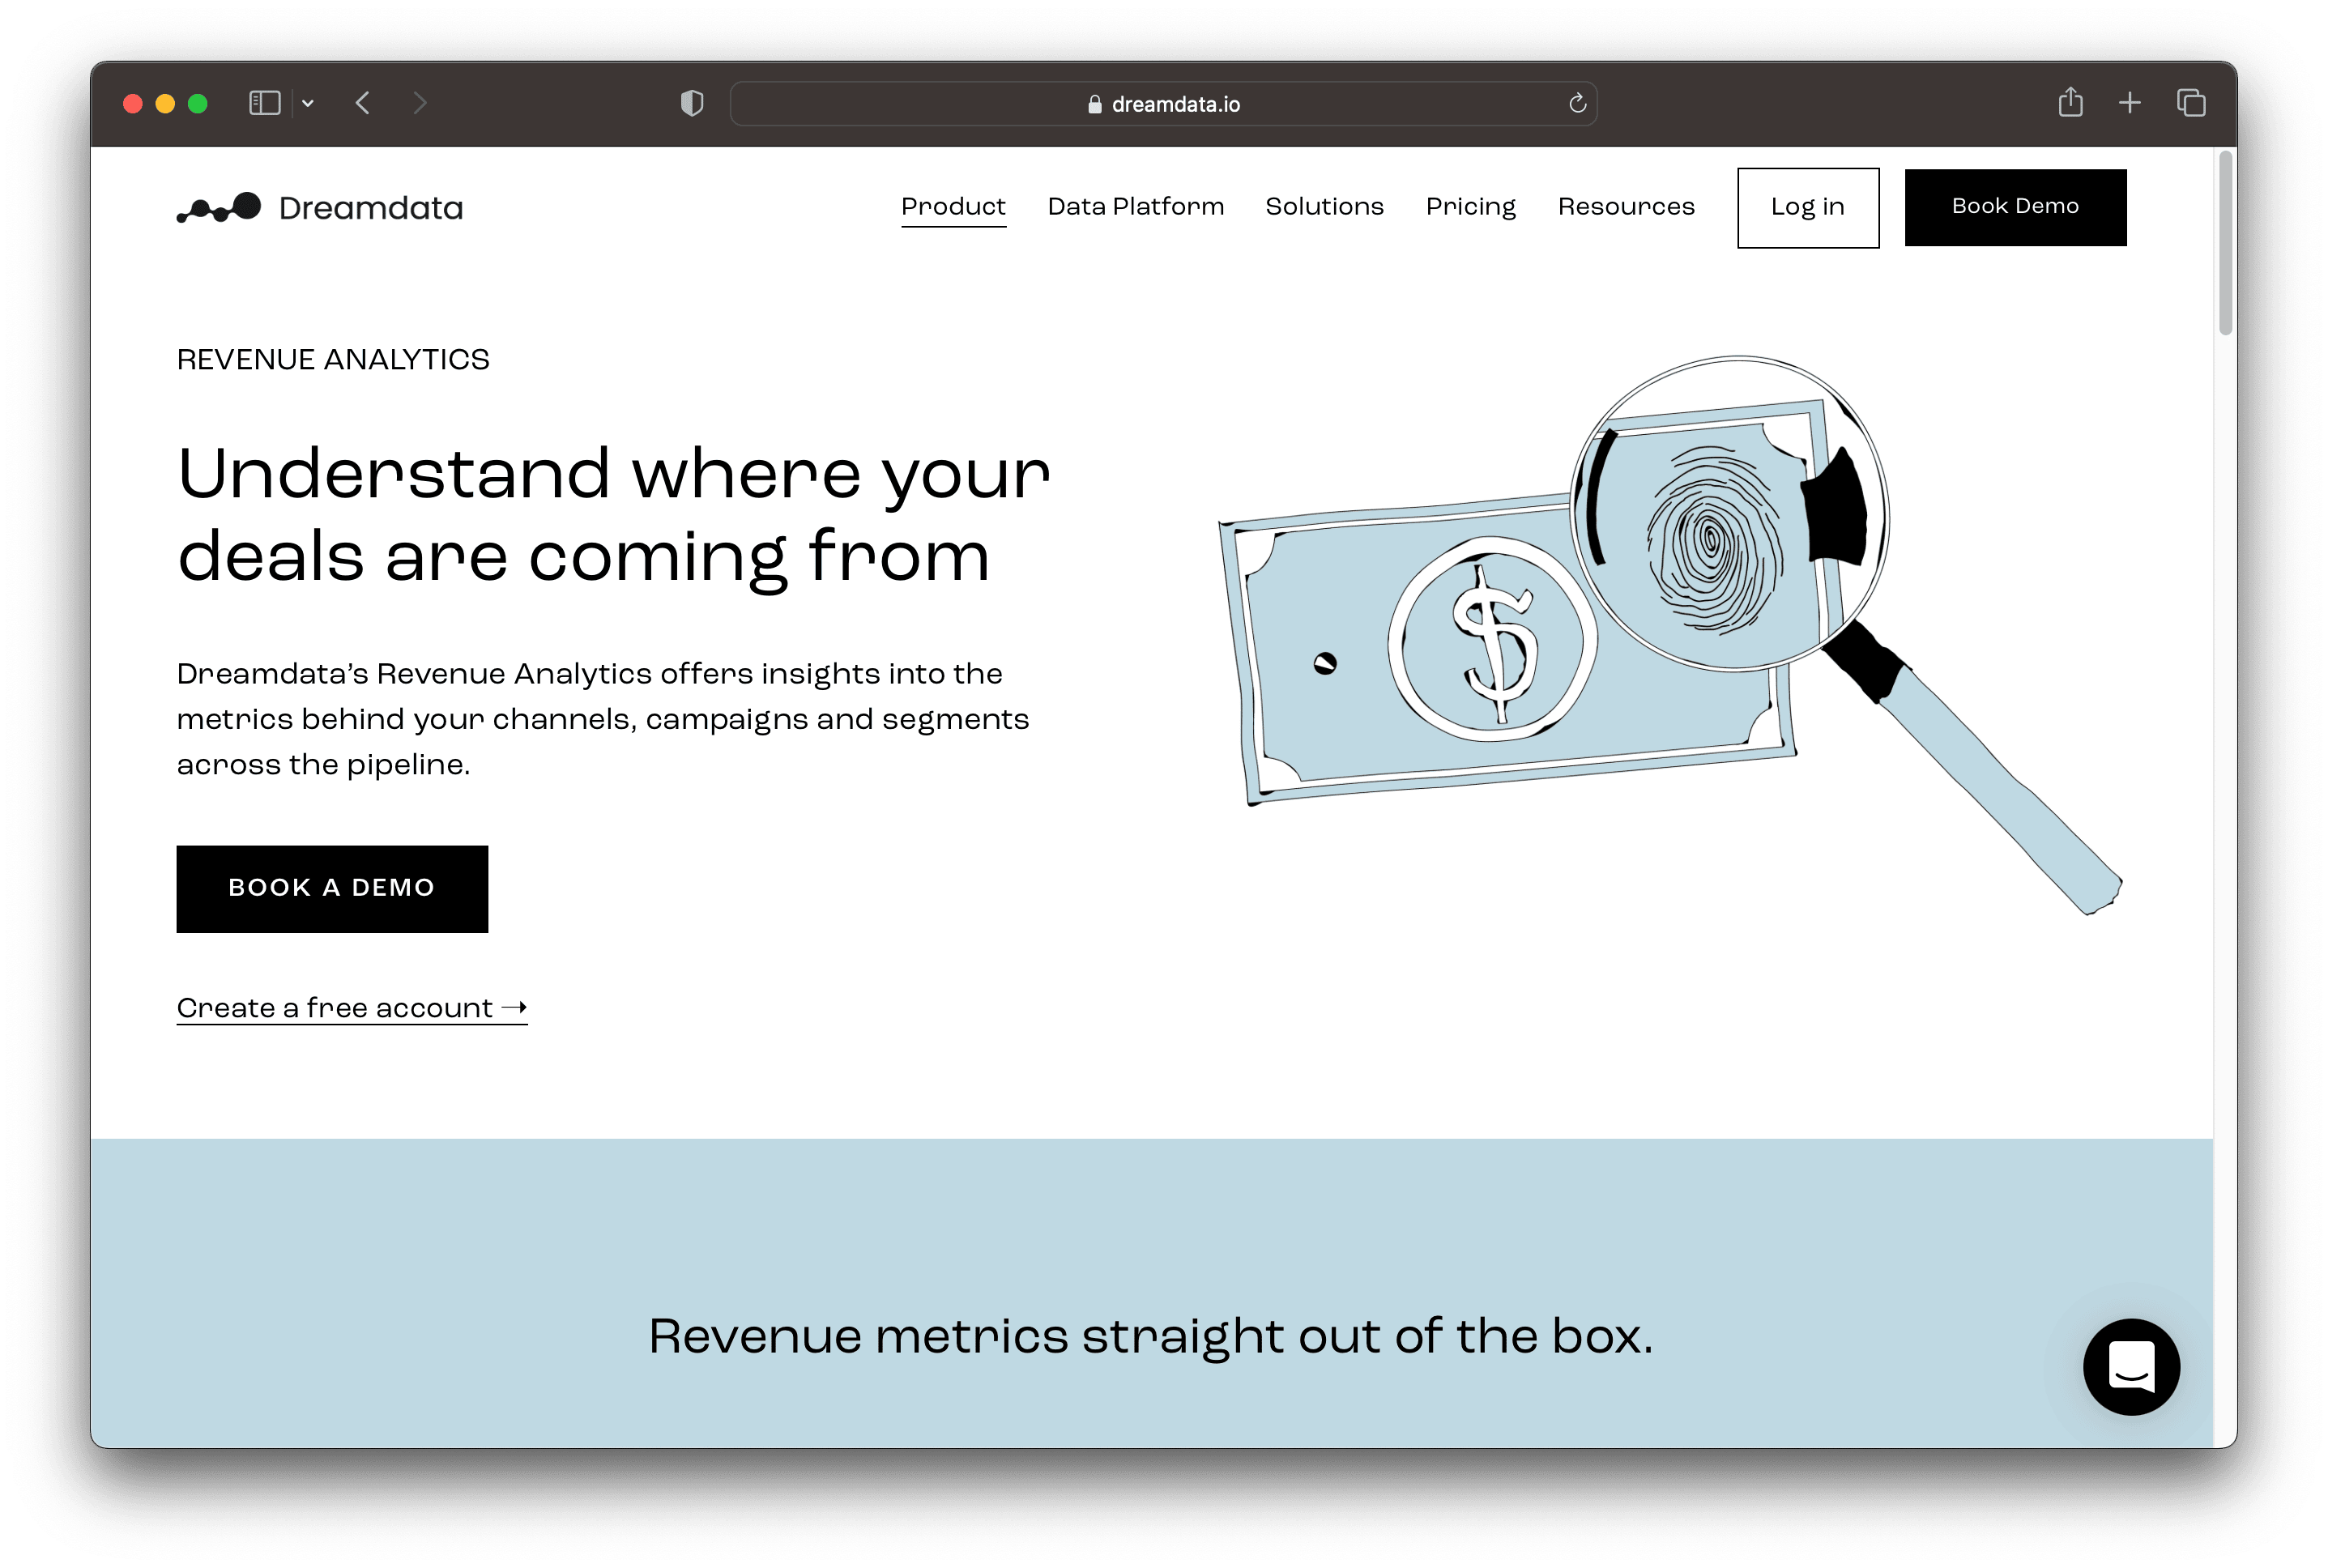The width and height of the screenshot is (2328, 1568).
Task: Expand the Resources nav item
Action: (x=1626, y=207)
